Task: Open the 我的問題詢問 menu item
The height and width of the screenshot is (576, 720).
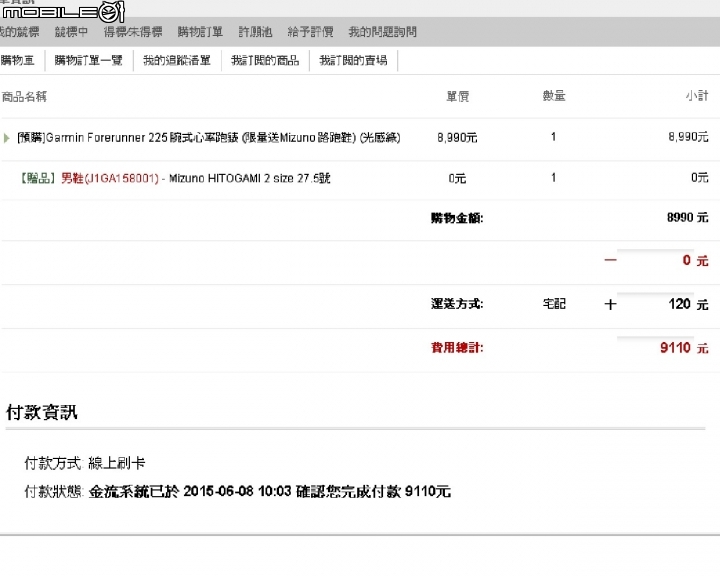Action: coord(382,32)
